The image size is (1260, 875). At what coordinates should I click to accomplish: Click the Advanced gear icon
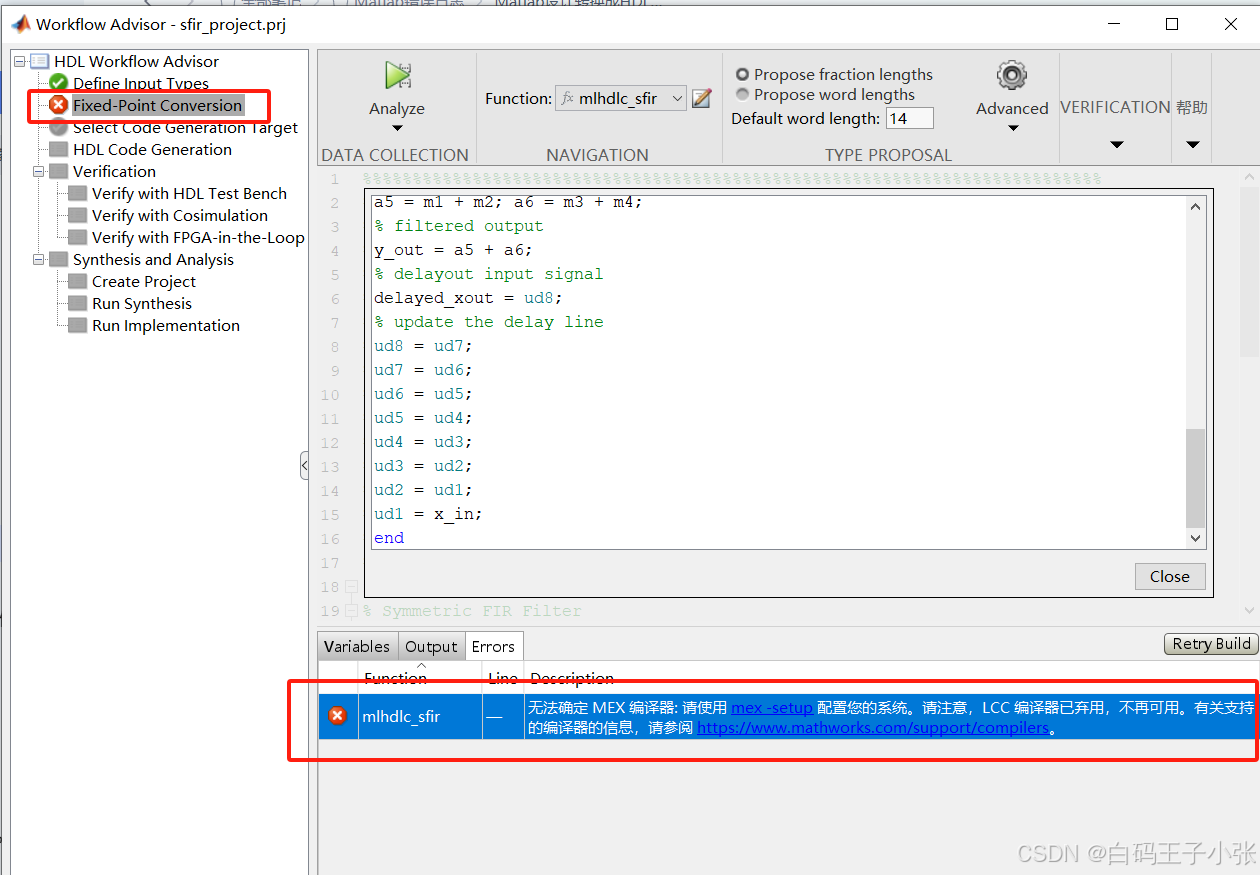coord(1011,74)
